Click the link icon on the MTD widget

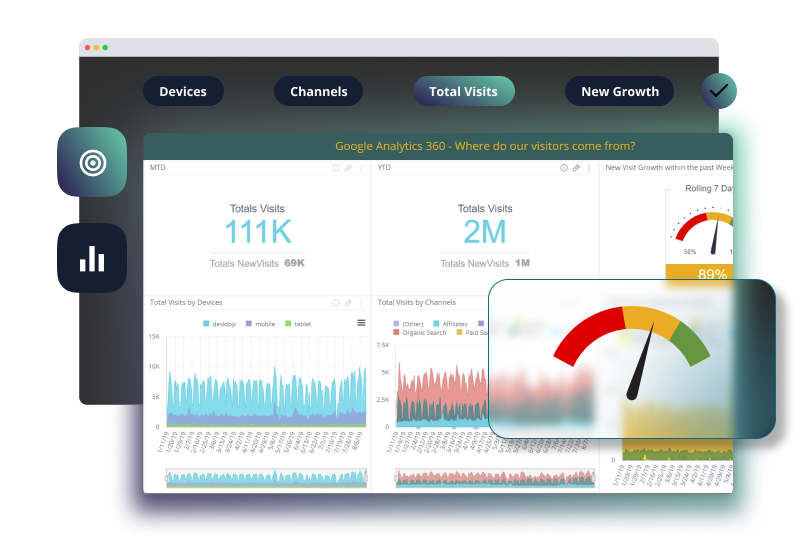pos(348,168)
